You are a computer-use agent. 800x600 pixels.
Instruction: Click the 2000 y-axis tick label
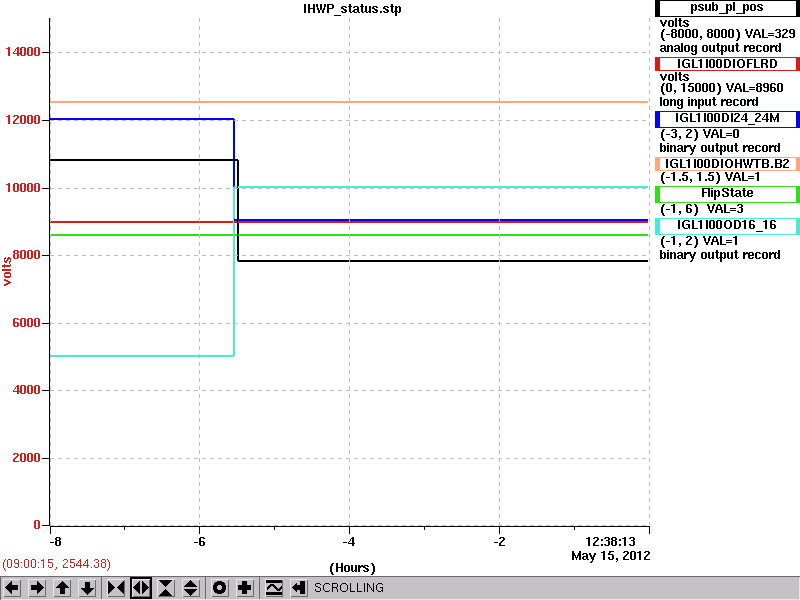tap(27, 458)
